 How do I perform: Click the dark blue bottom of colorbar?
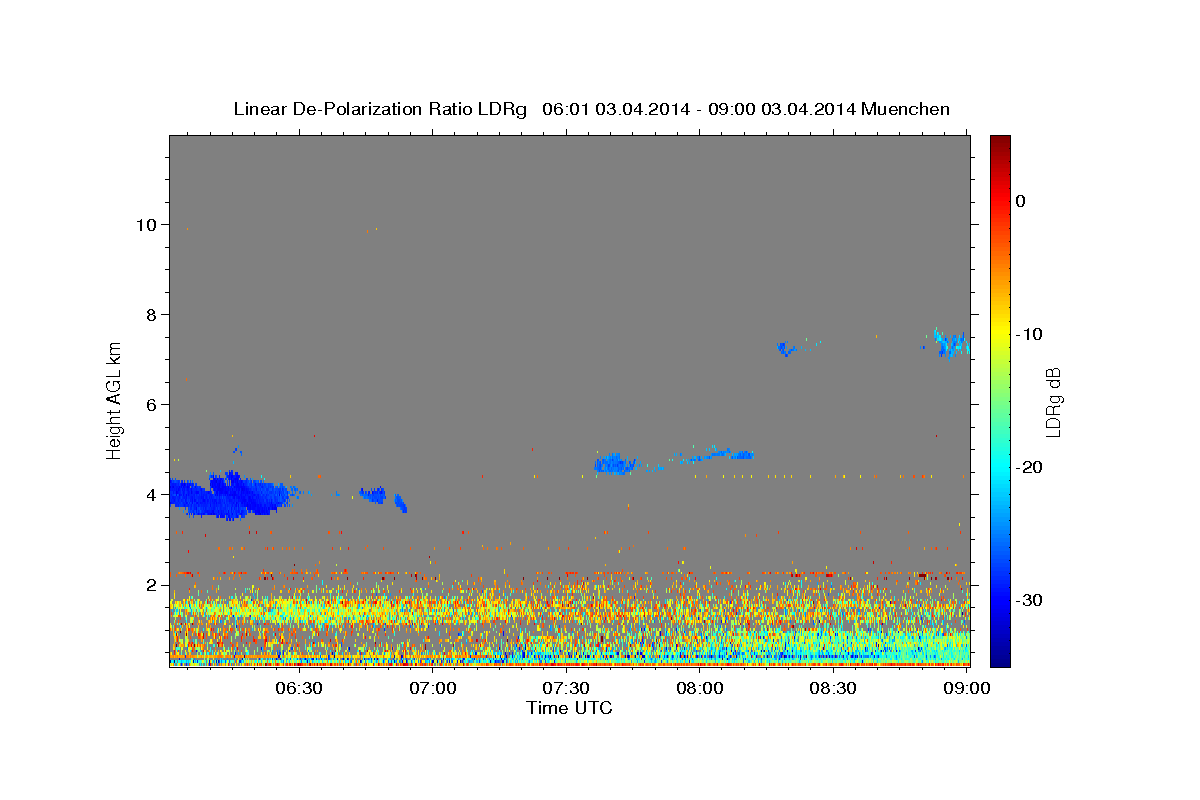pos(1000,655)
